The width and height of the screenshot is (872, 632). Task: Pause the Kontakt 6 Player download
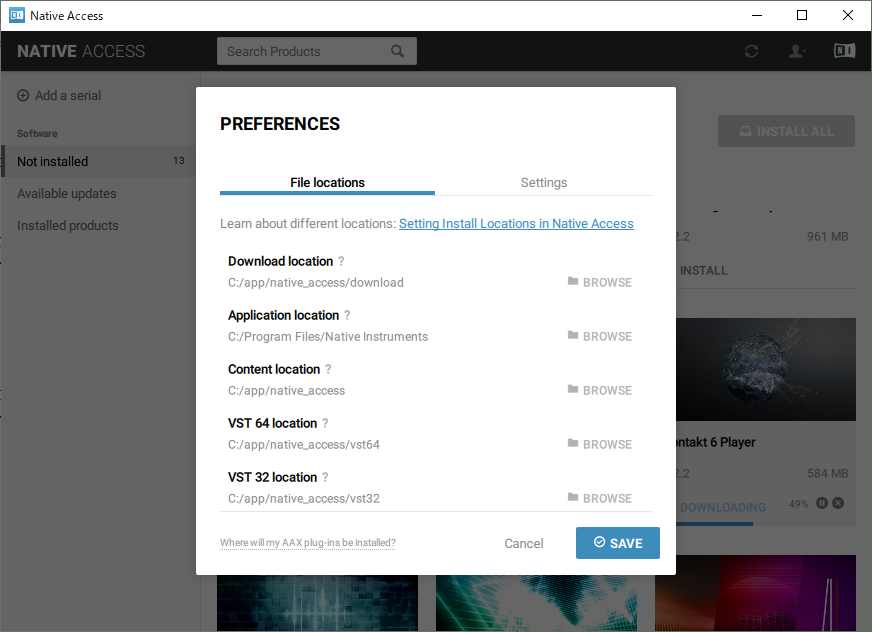821,503
